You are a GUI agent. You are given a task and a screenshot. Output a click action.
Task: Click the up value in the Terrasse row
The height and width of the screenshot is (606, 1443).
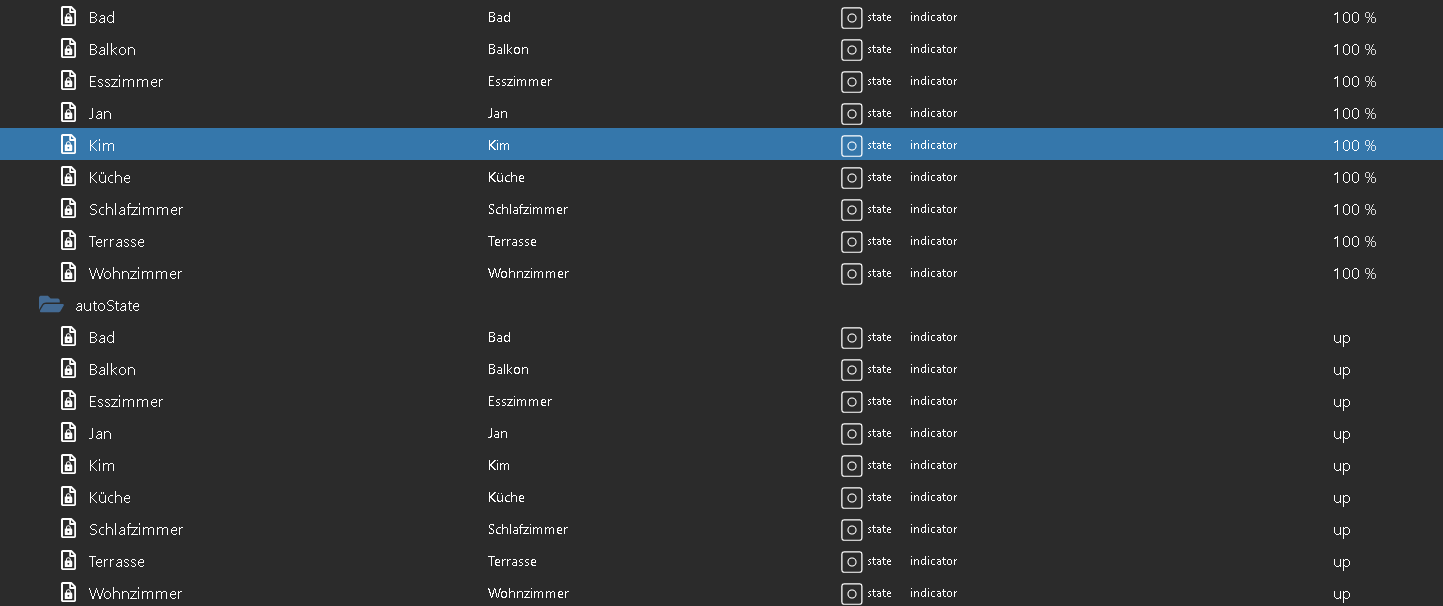click(1341, 561)
